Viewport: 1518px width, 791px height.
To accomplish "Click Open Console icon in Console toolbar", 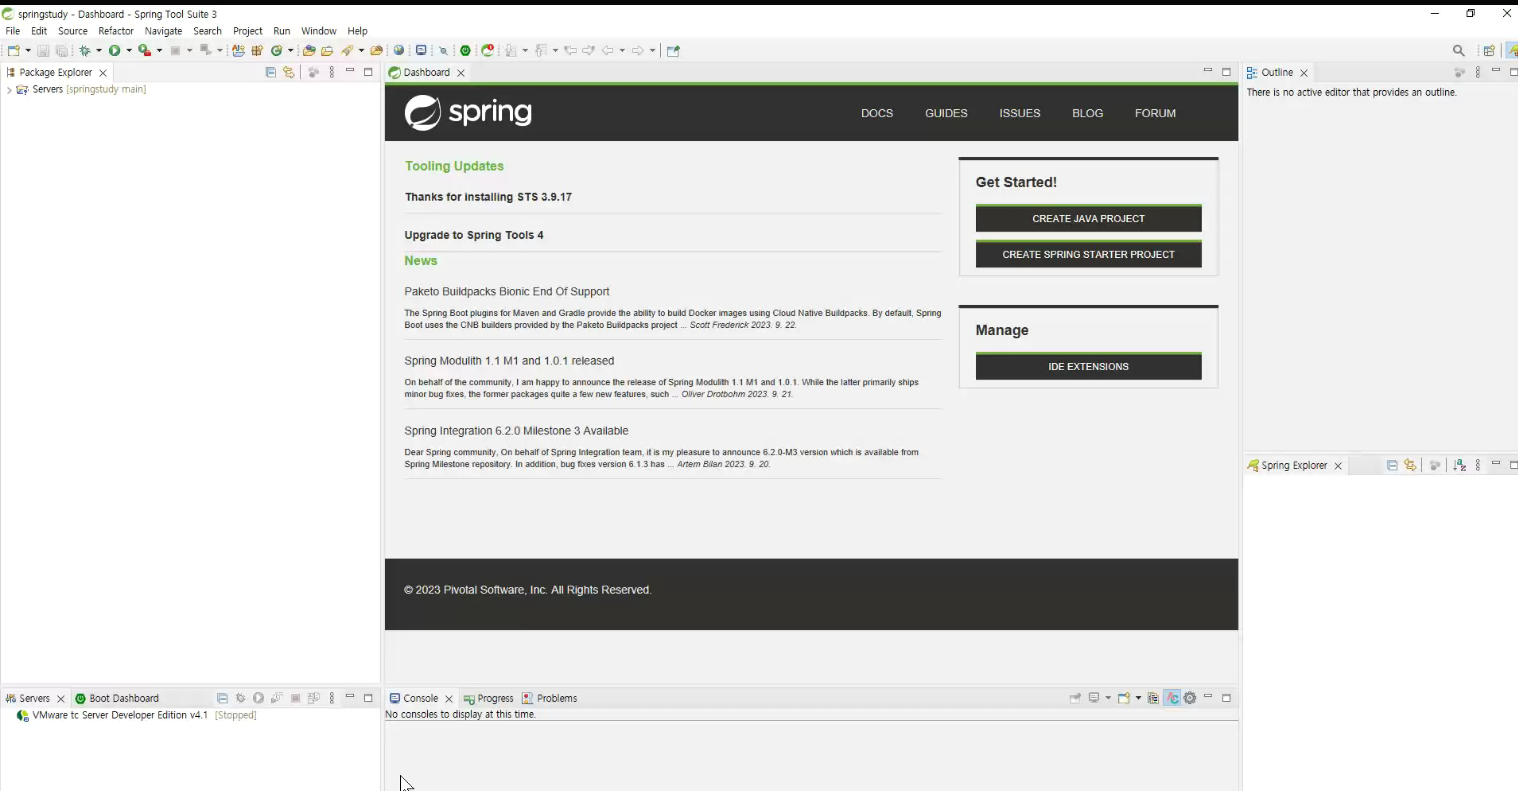I will pos(1124,698).
